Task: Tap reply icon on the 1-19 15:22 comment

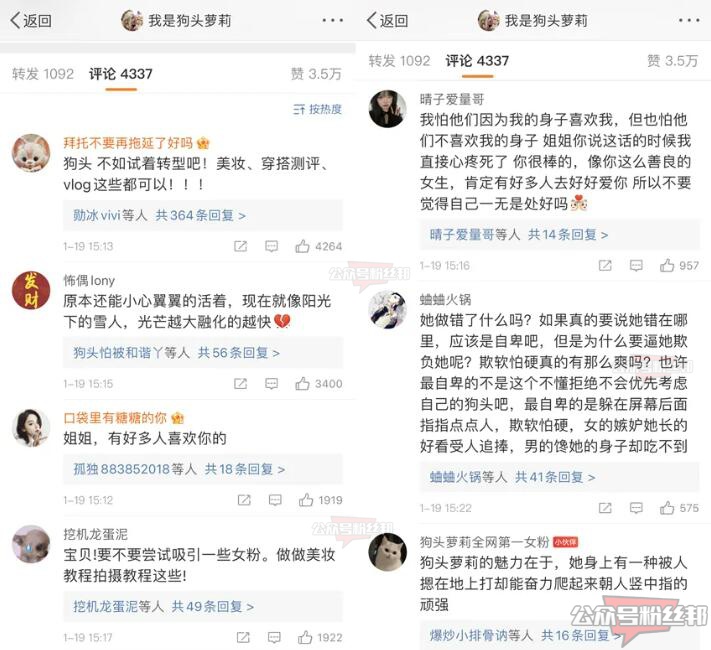Action: pyautogui.click(x=636, y=508)
